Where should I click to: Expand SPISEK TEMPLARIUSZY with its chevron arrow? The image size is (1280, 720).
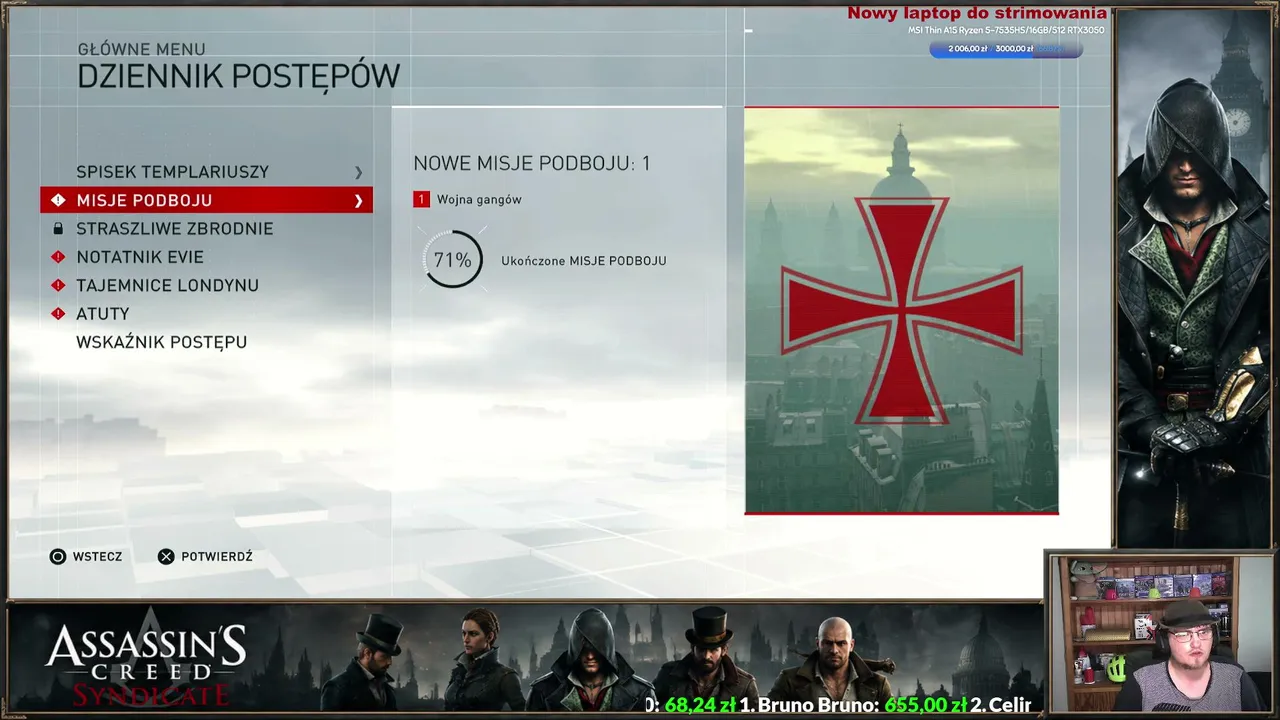coord(358,173)
